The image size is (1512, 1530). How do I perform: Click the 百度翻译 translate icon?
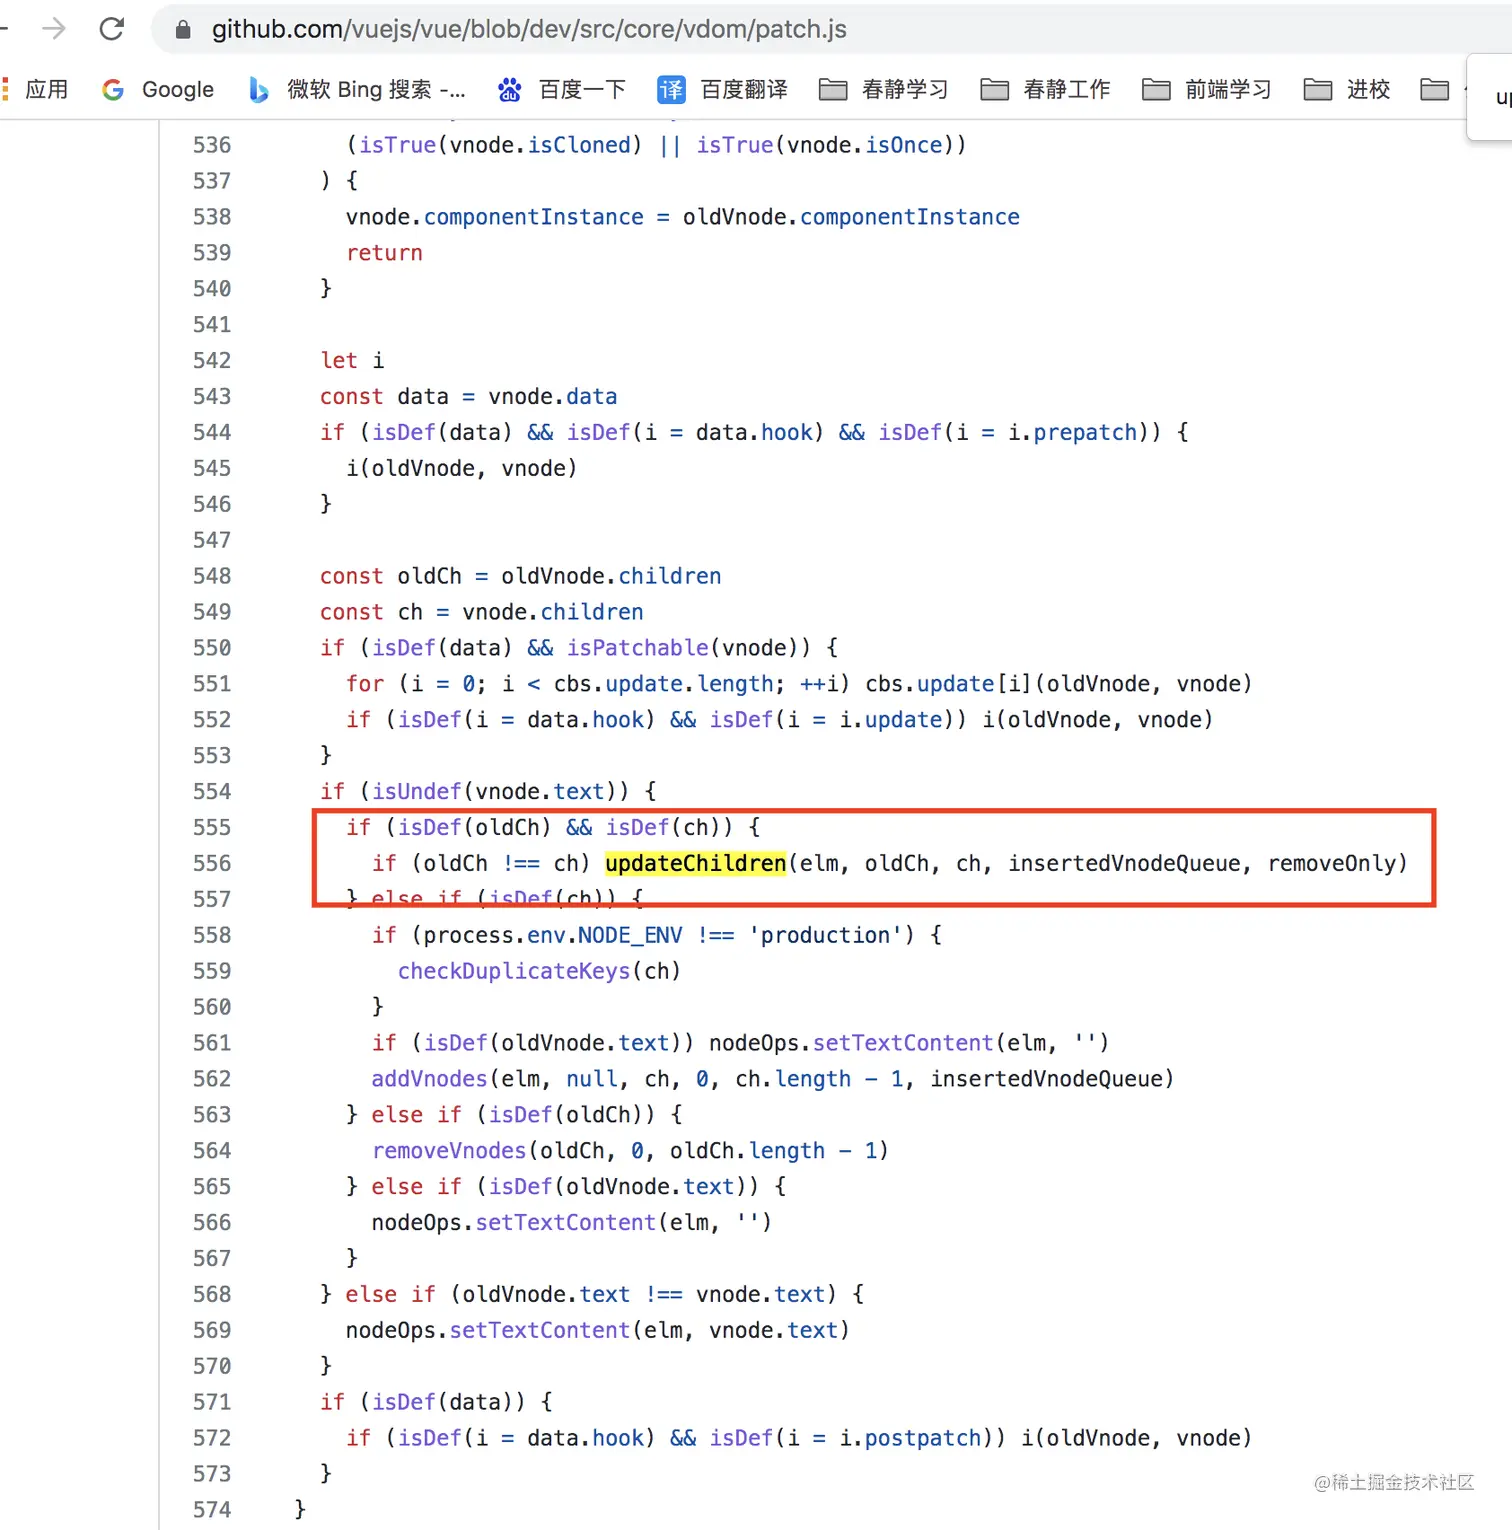(671, 90)
